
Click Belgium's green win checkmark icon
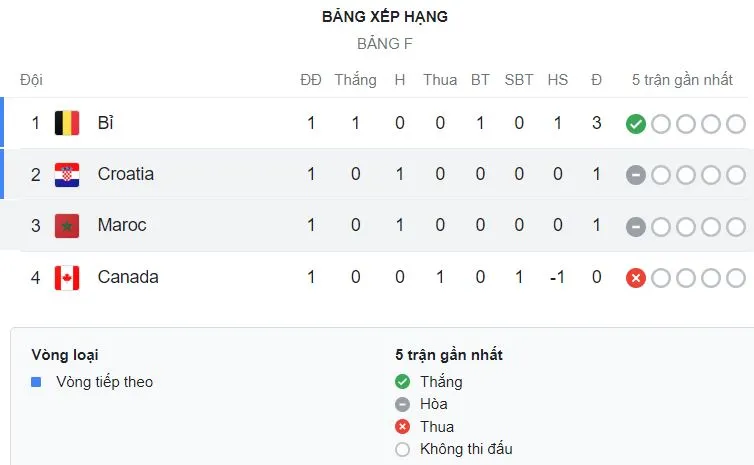635,124
